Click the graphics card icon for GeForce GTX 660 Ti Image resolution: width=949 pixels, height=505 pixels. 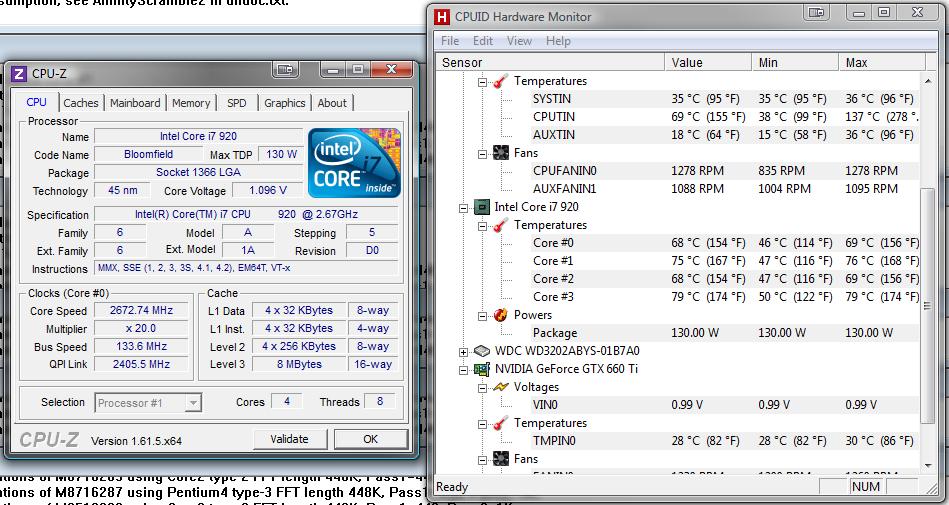[481, 369]
